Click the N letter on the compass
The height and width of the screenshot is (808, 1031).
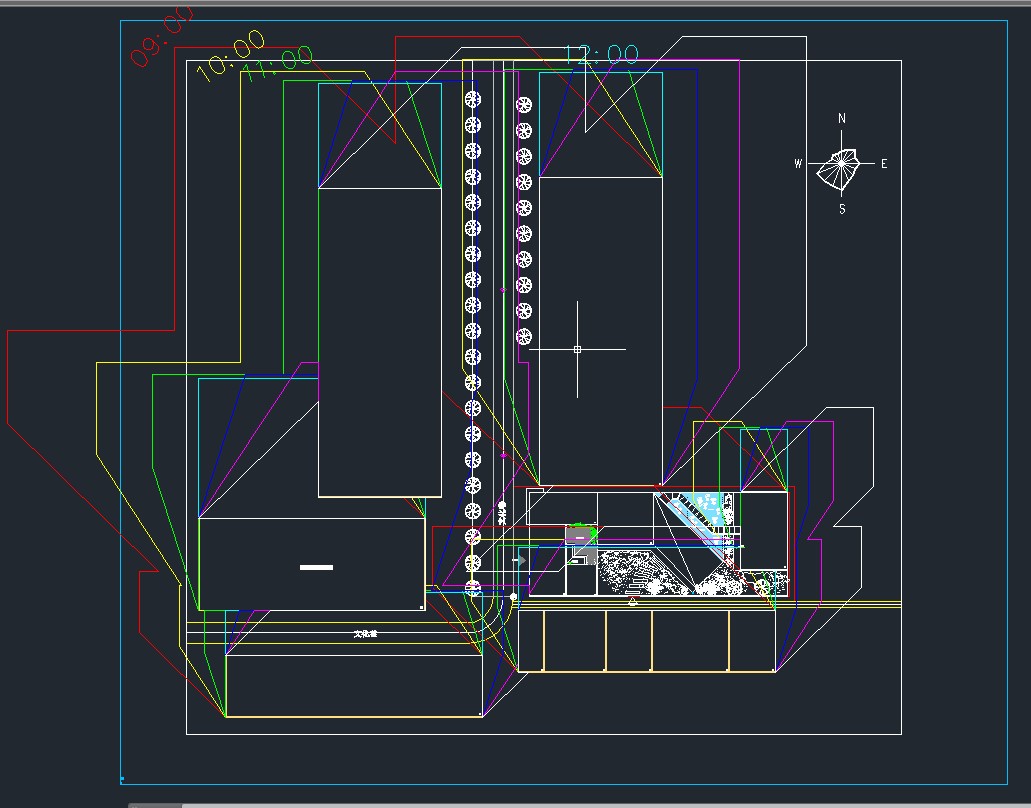pyautogui.click(x=842, y=118)
